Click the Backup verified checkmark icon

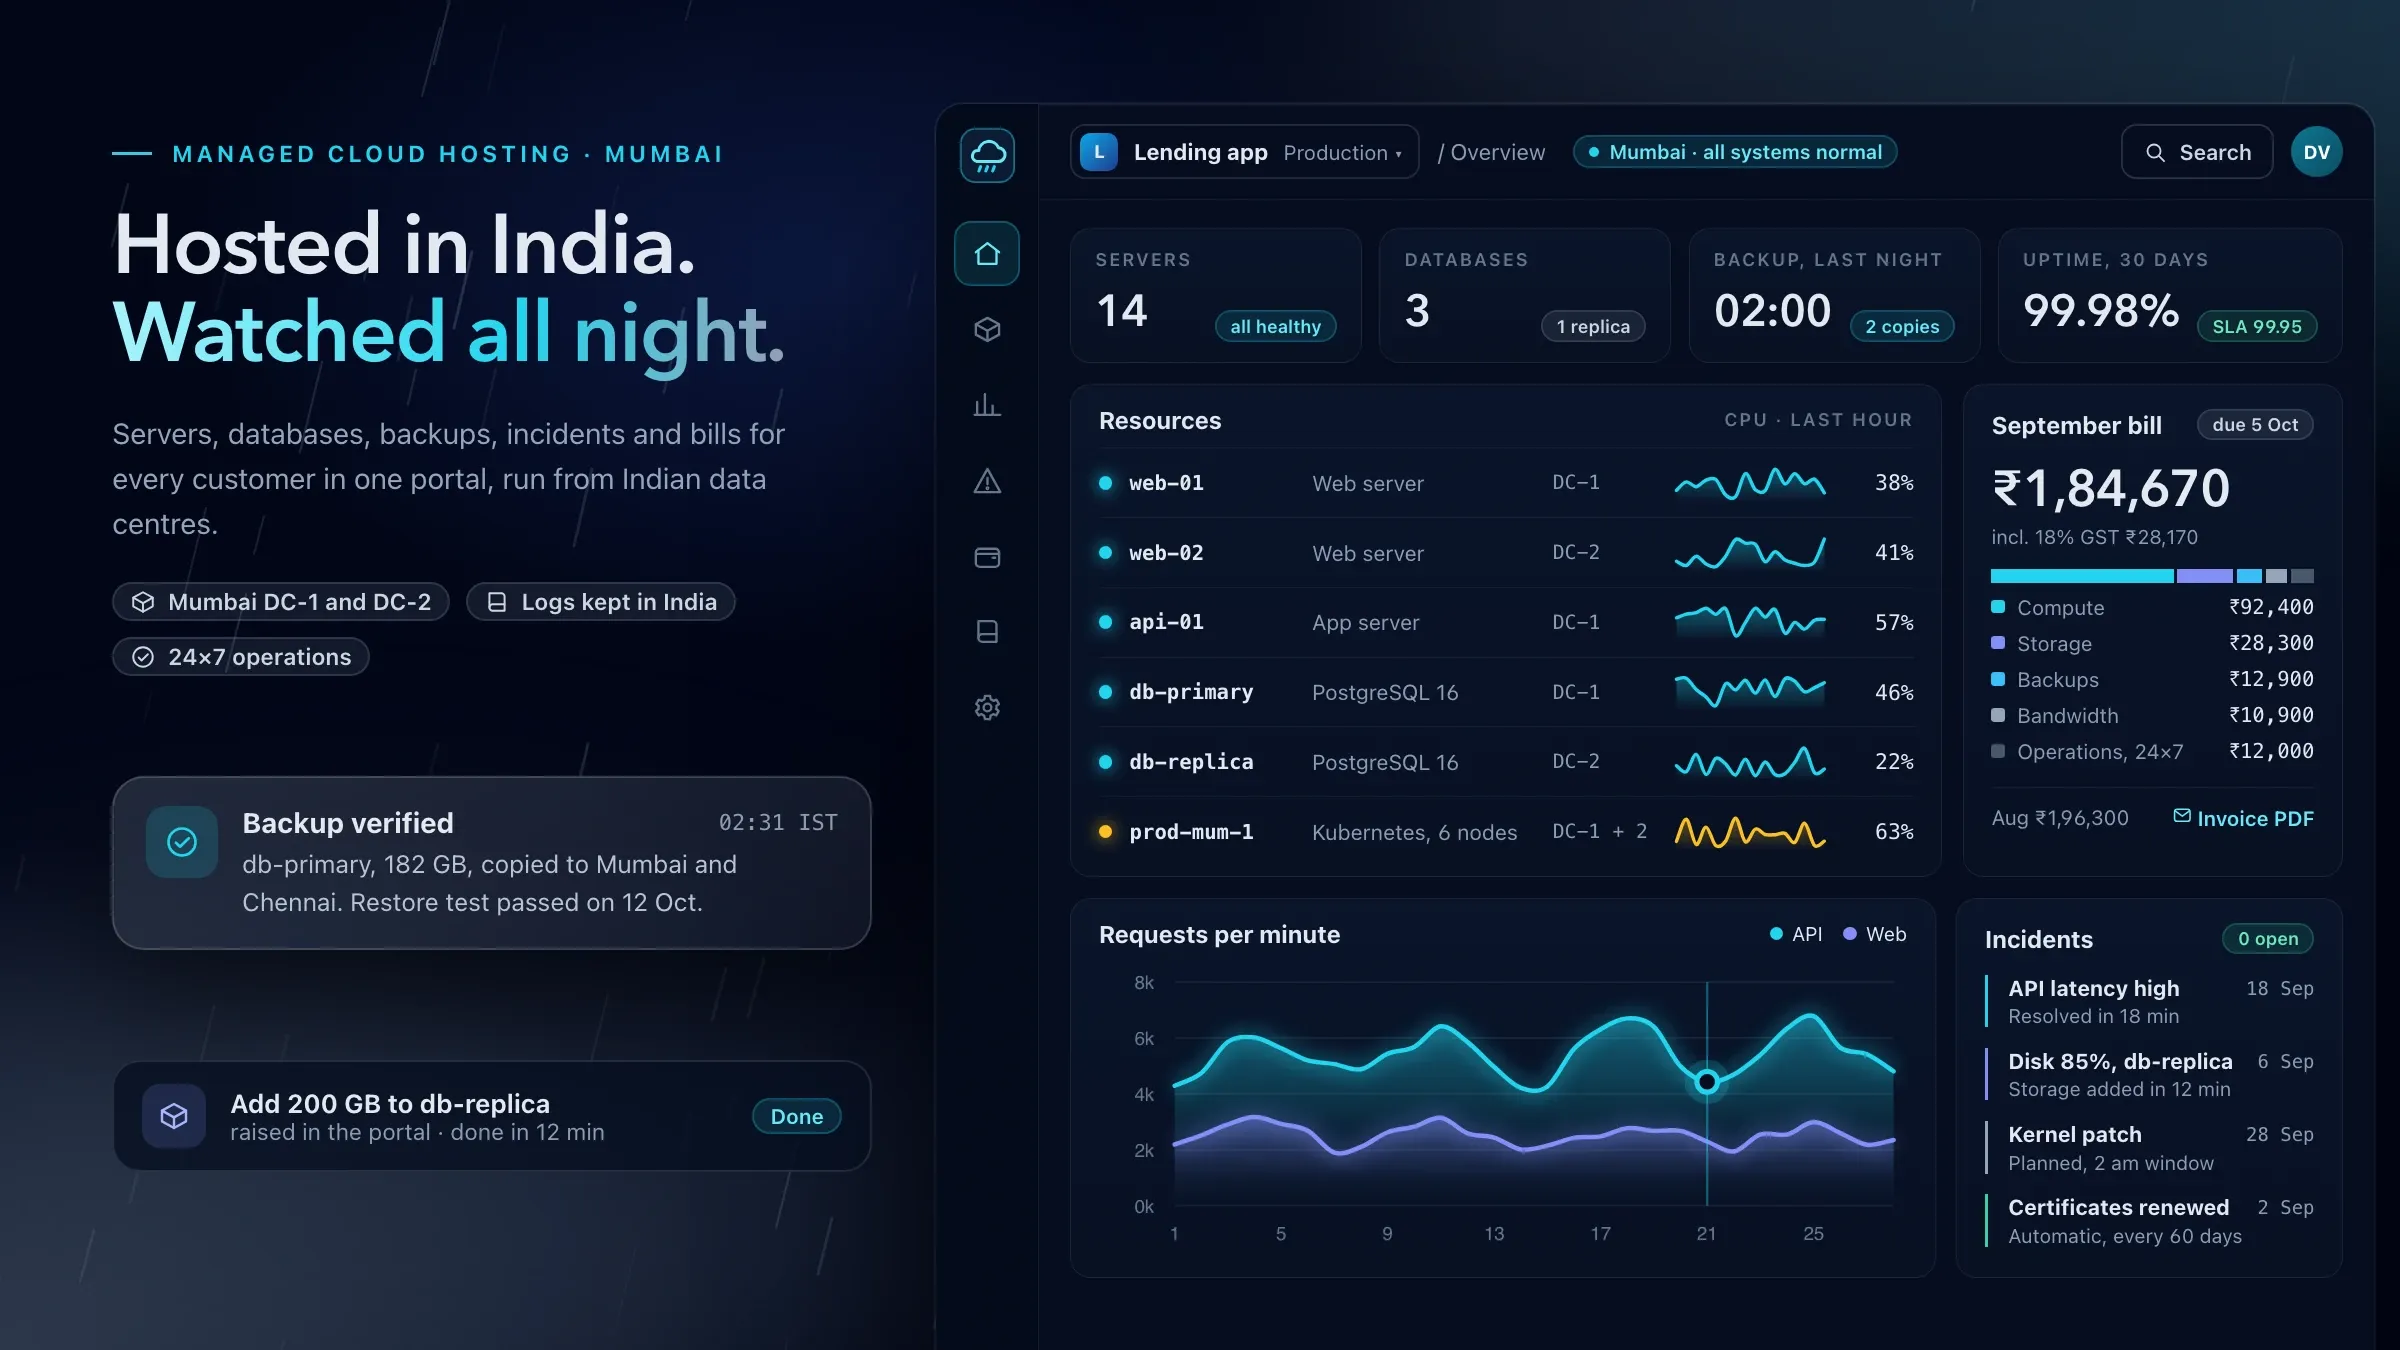pyautogui.click(x=182, y=842)
